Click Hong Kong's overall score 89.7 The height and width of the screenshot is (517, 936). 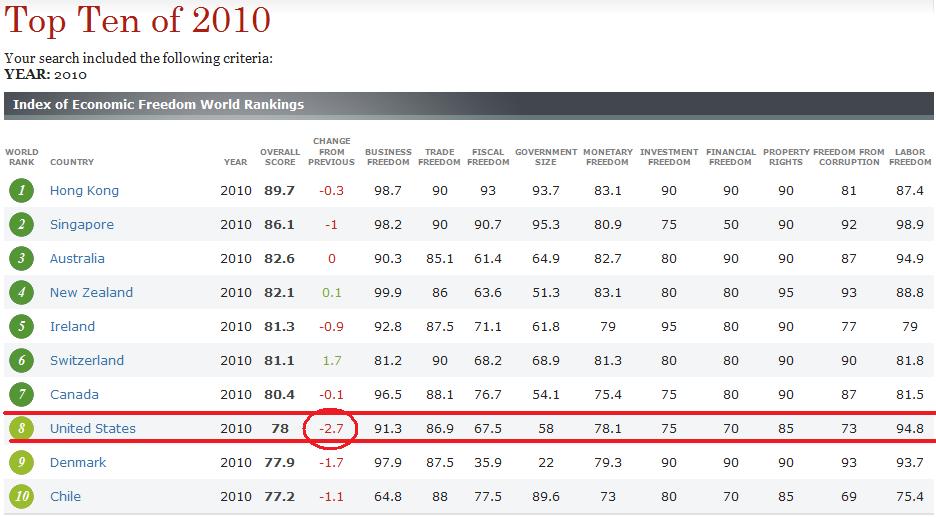click(x=279, y=190)
